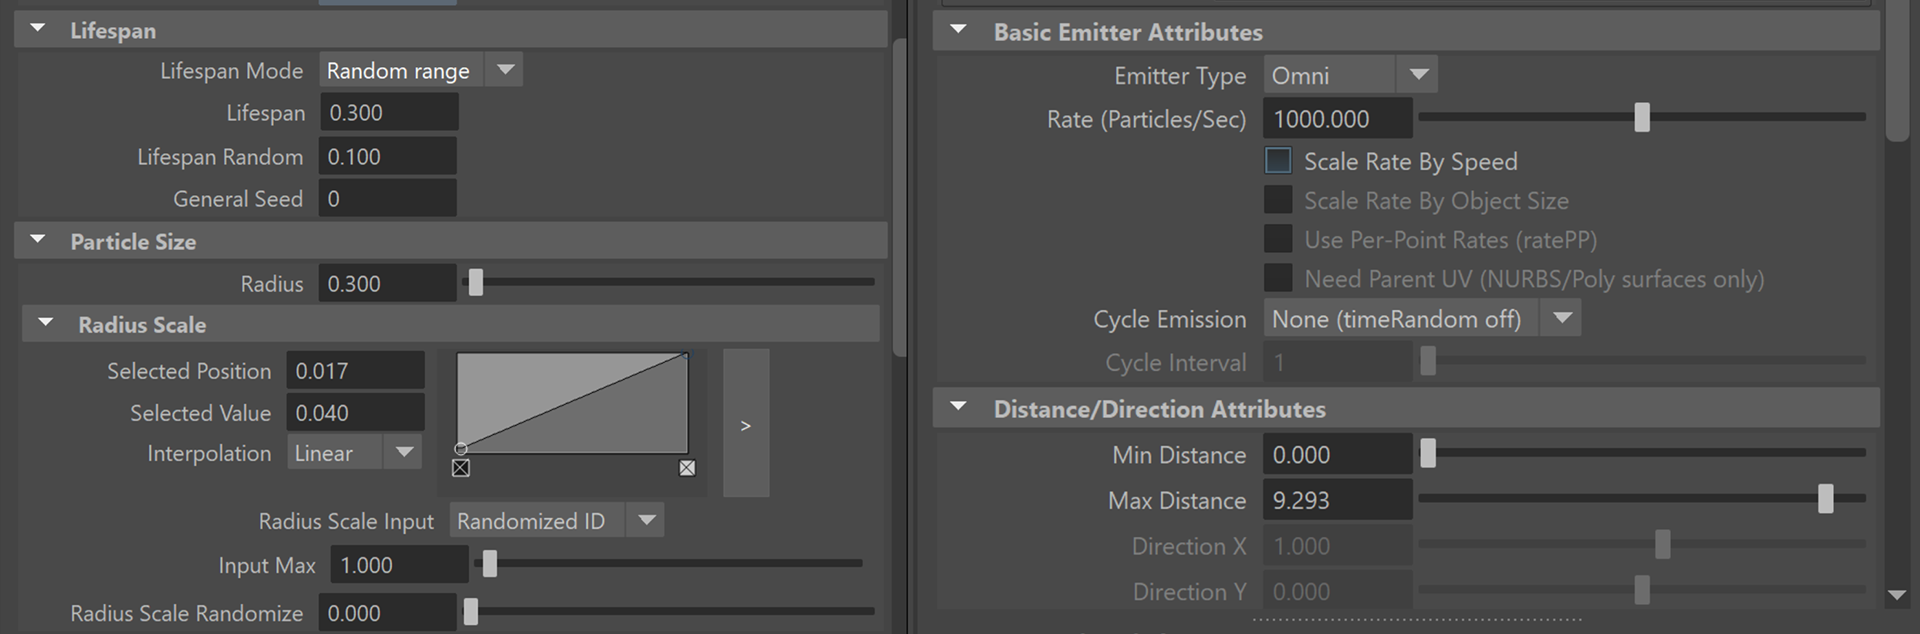Collapse the Lifespan section
Screen dimensions: 1920x634
click(38, 29)
